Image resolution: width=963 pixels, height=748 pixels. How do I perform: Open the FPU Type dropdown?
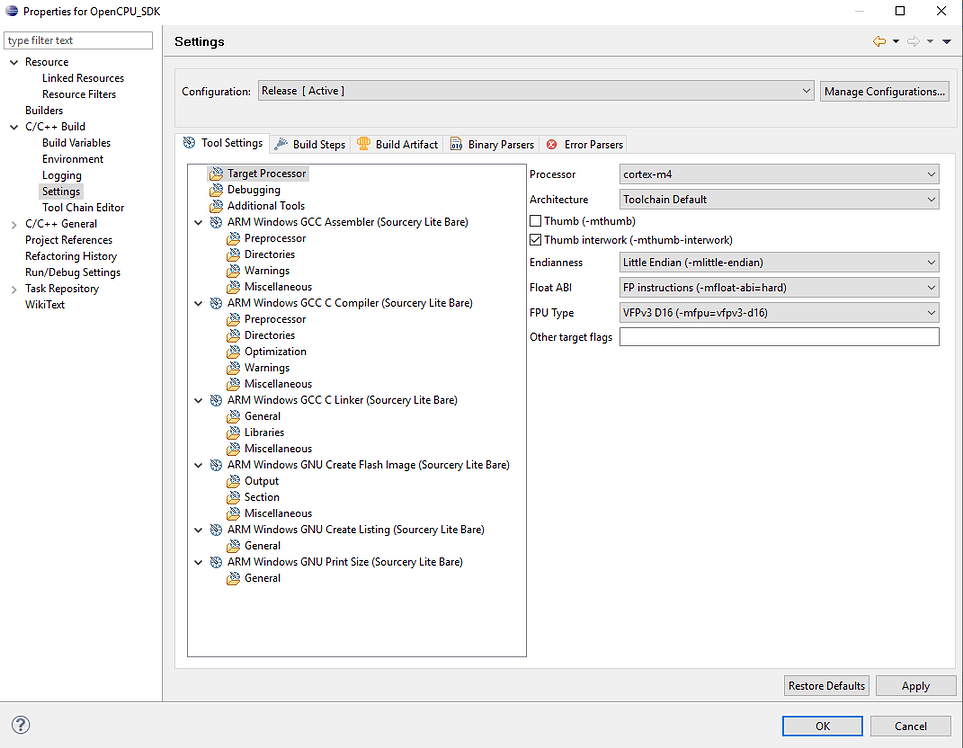(779, 313)
